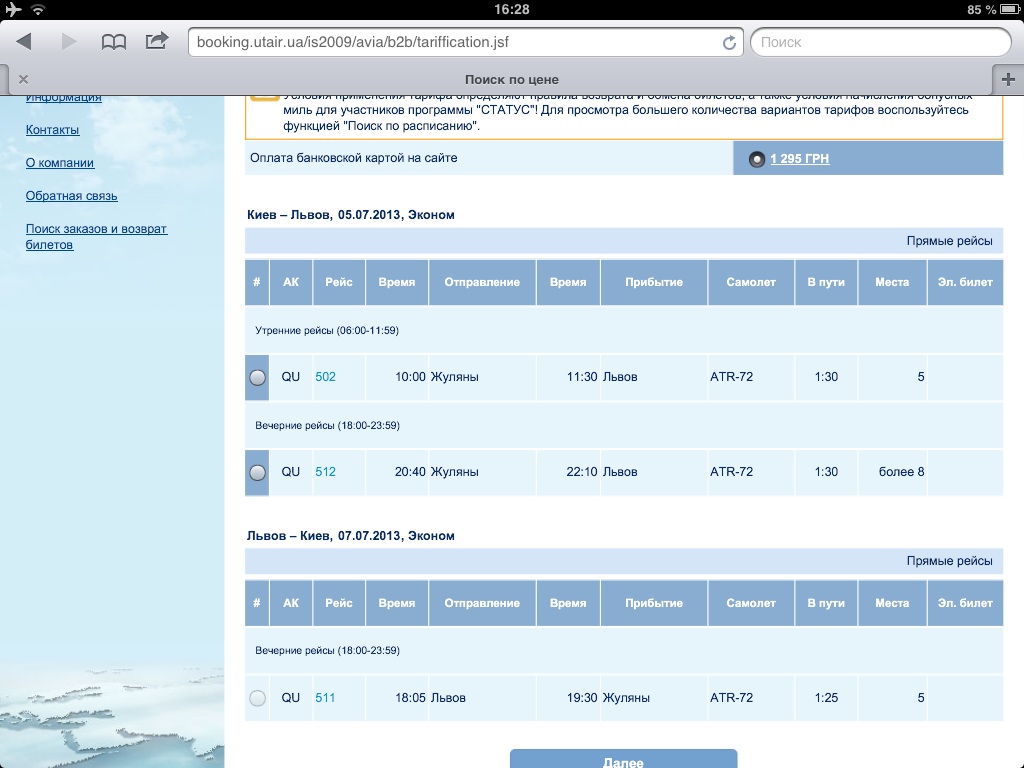1024x768 pixels.
Task: Select return flight 511 radio button
Action: [257, 698]
